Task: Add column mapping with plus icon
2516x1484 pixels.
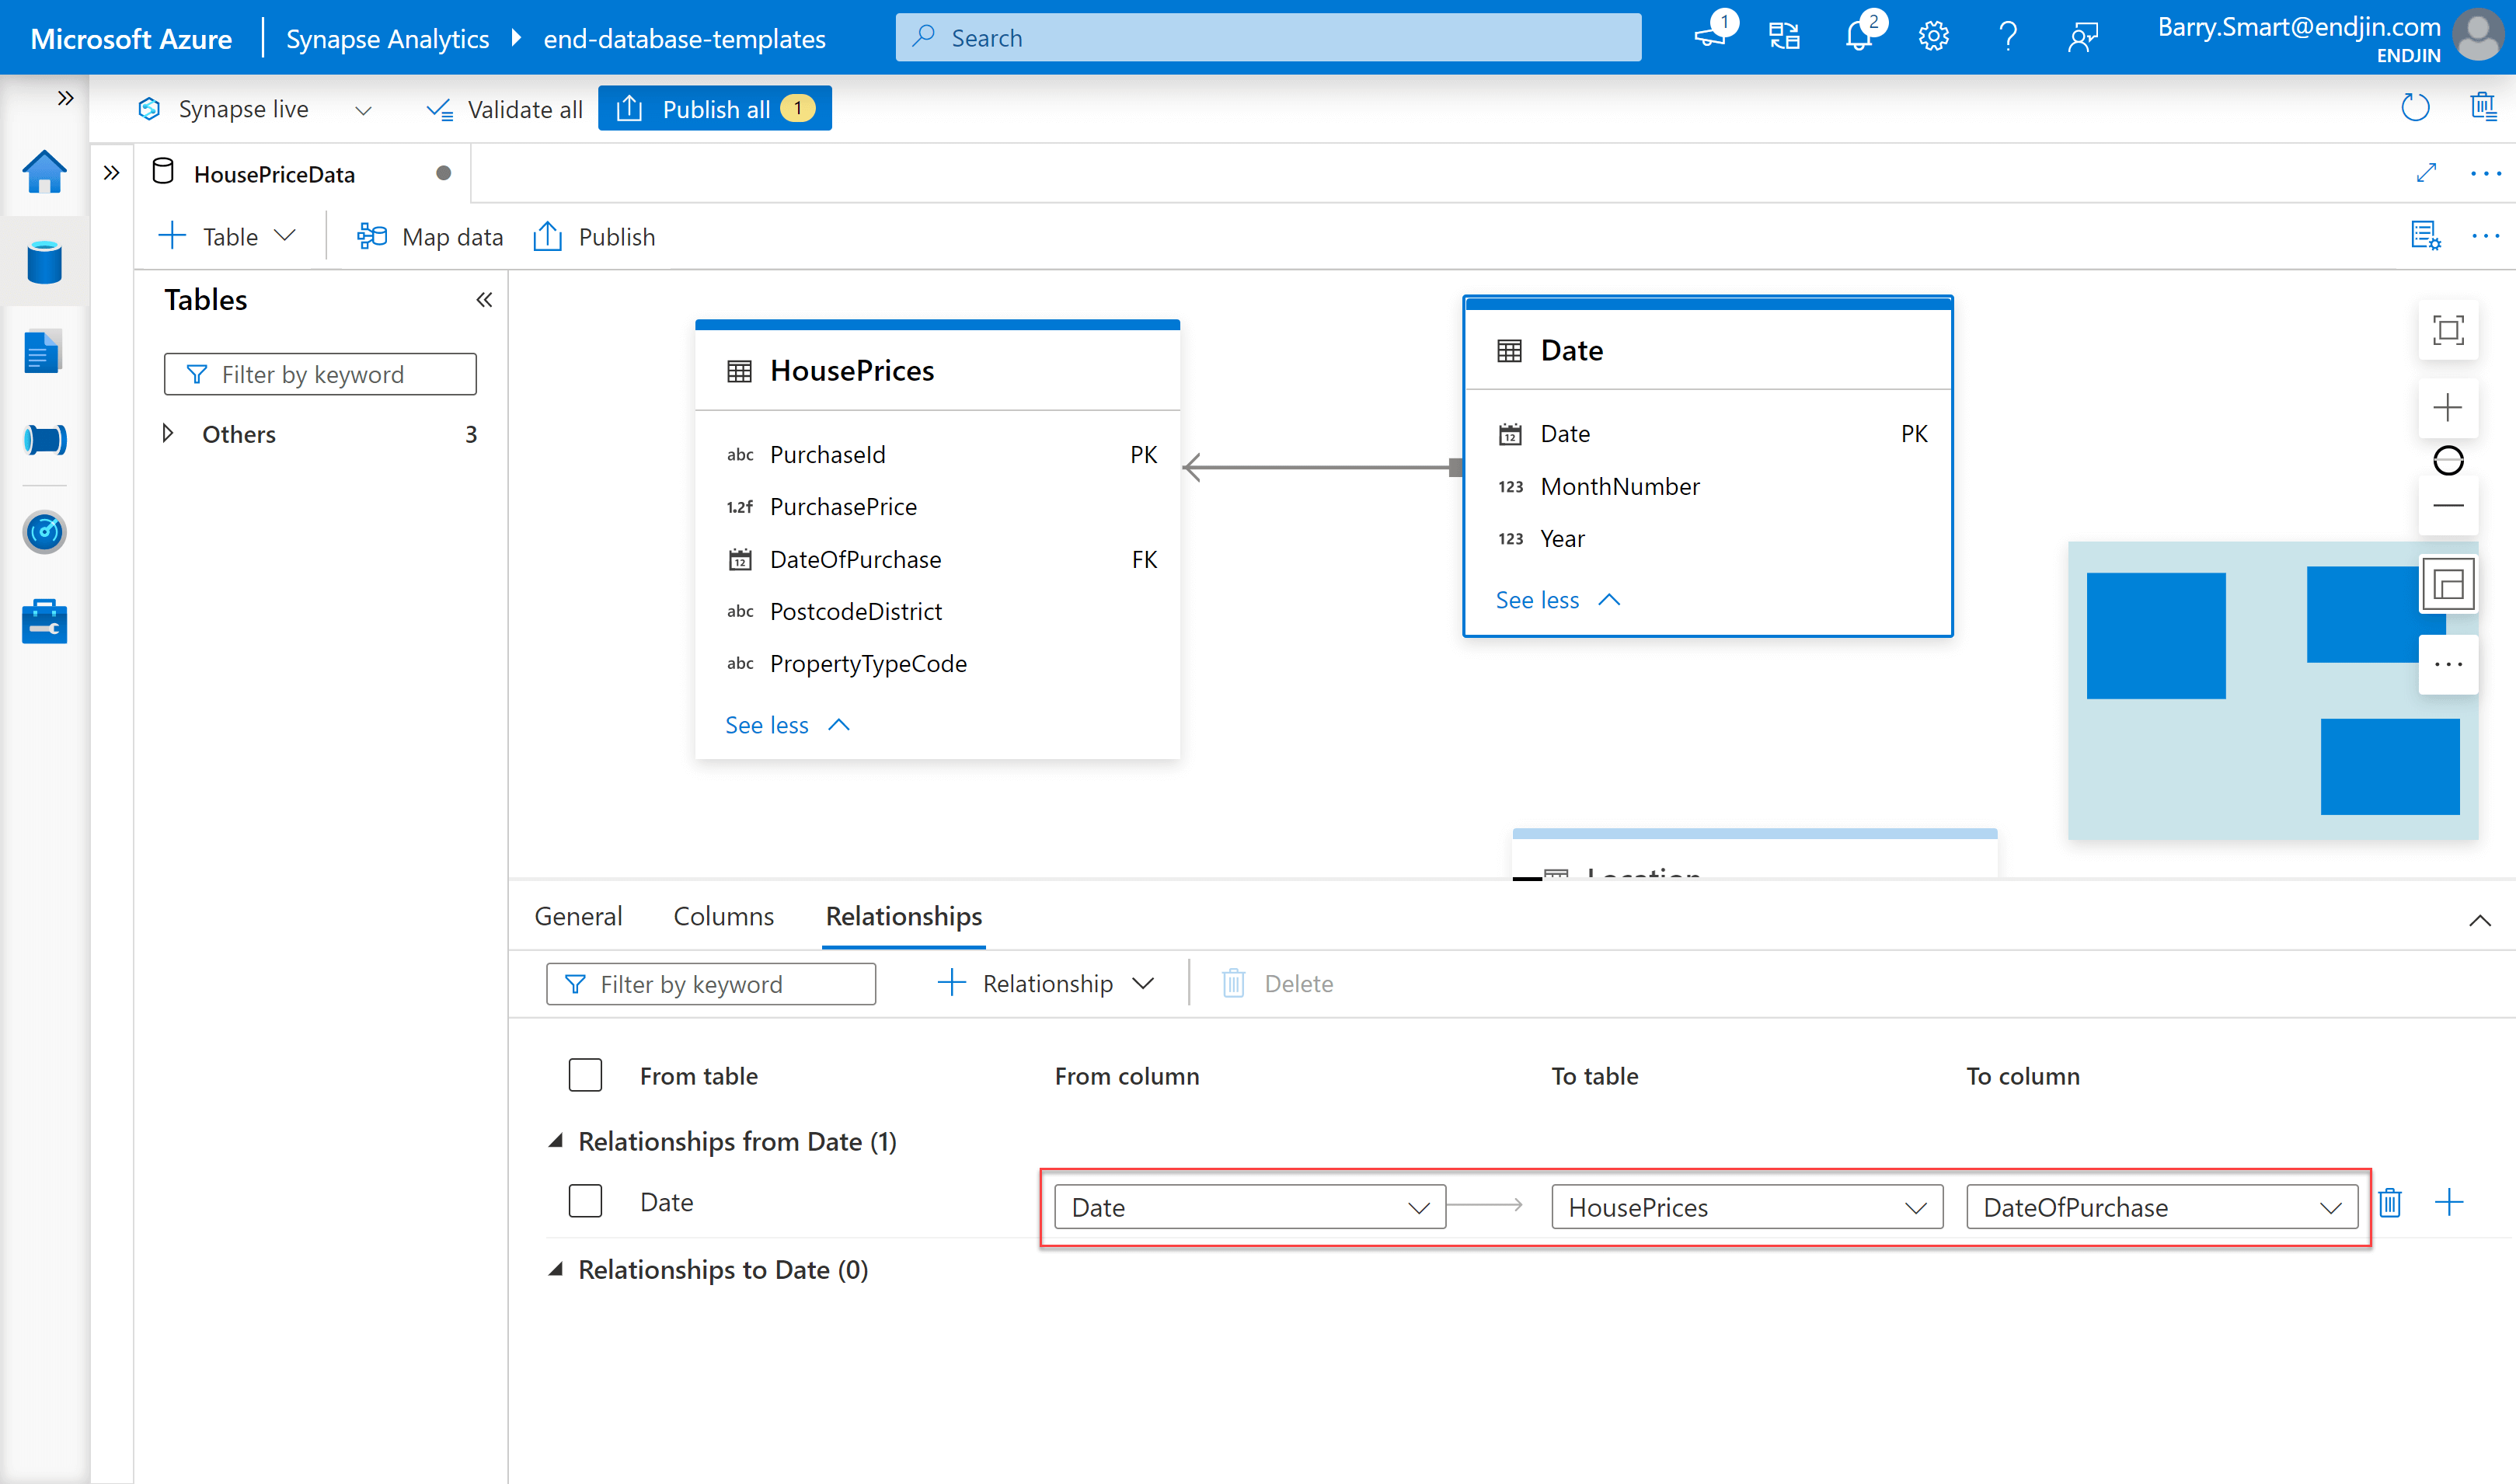Action: pyautogui.click(x=2449, y=1202)
